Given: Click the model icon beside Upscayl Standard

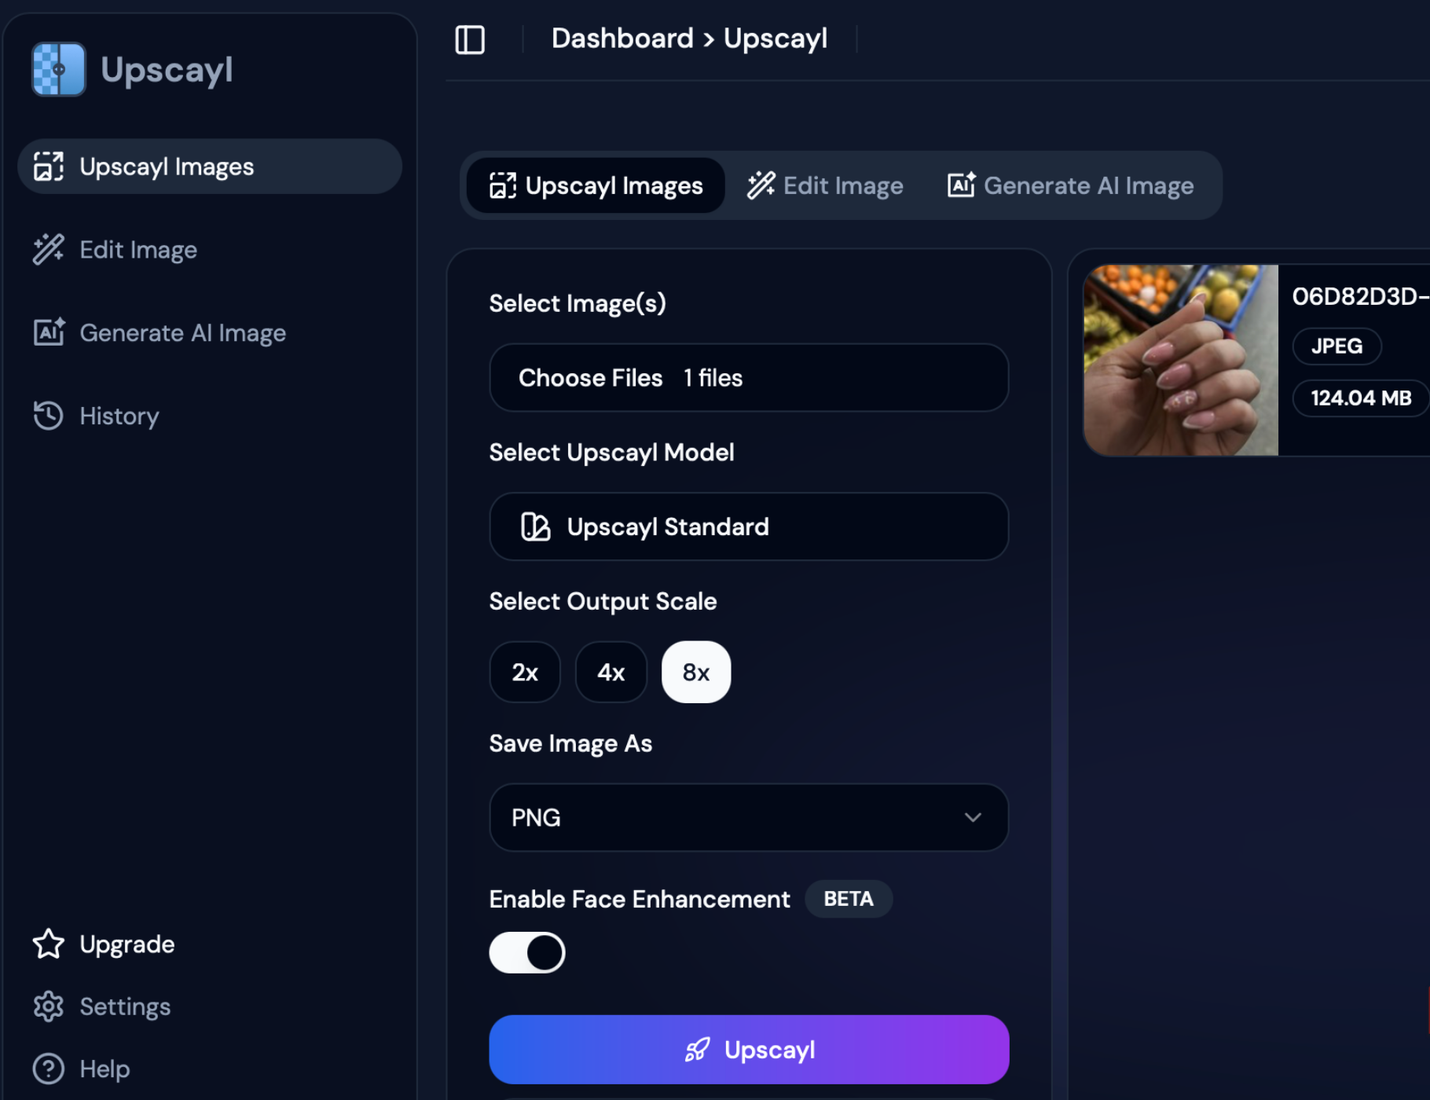Looking at the screenshot, I should (536, 527).
